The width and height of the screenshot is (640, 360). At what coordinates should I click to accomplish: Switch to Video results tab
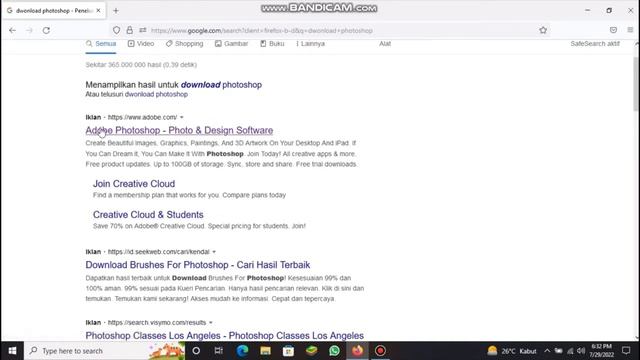(x=141, y=44)
